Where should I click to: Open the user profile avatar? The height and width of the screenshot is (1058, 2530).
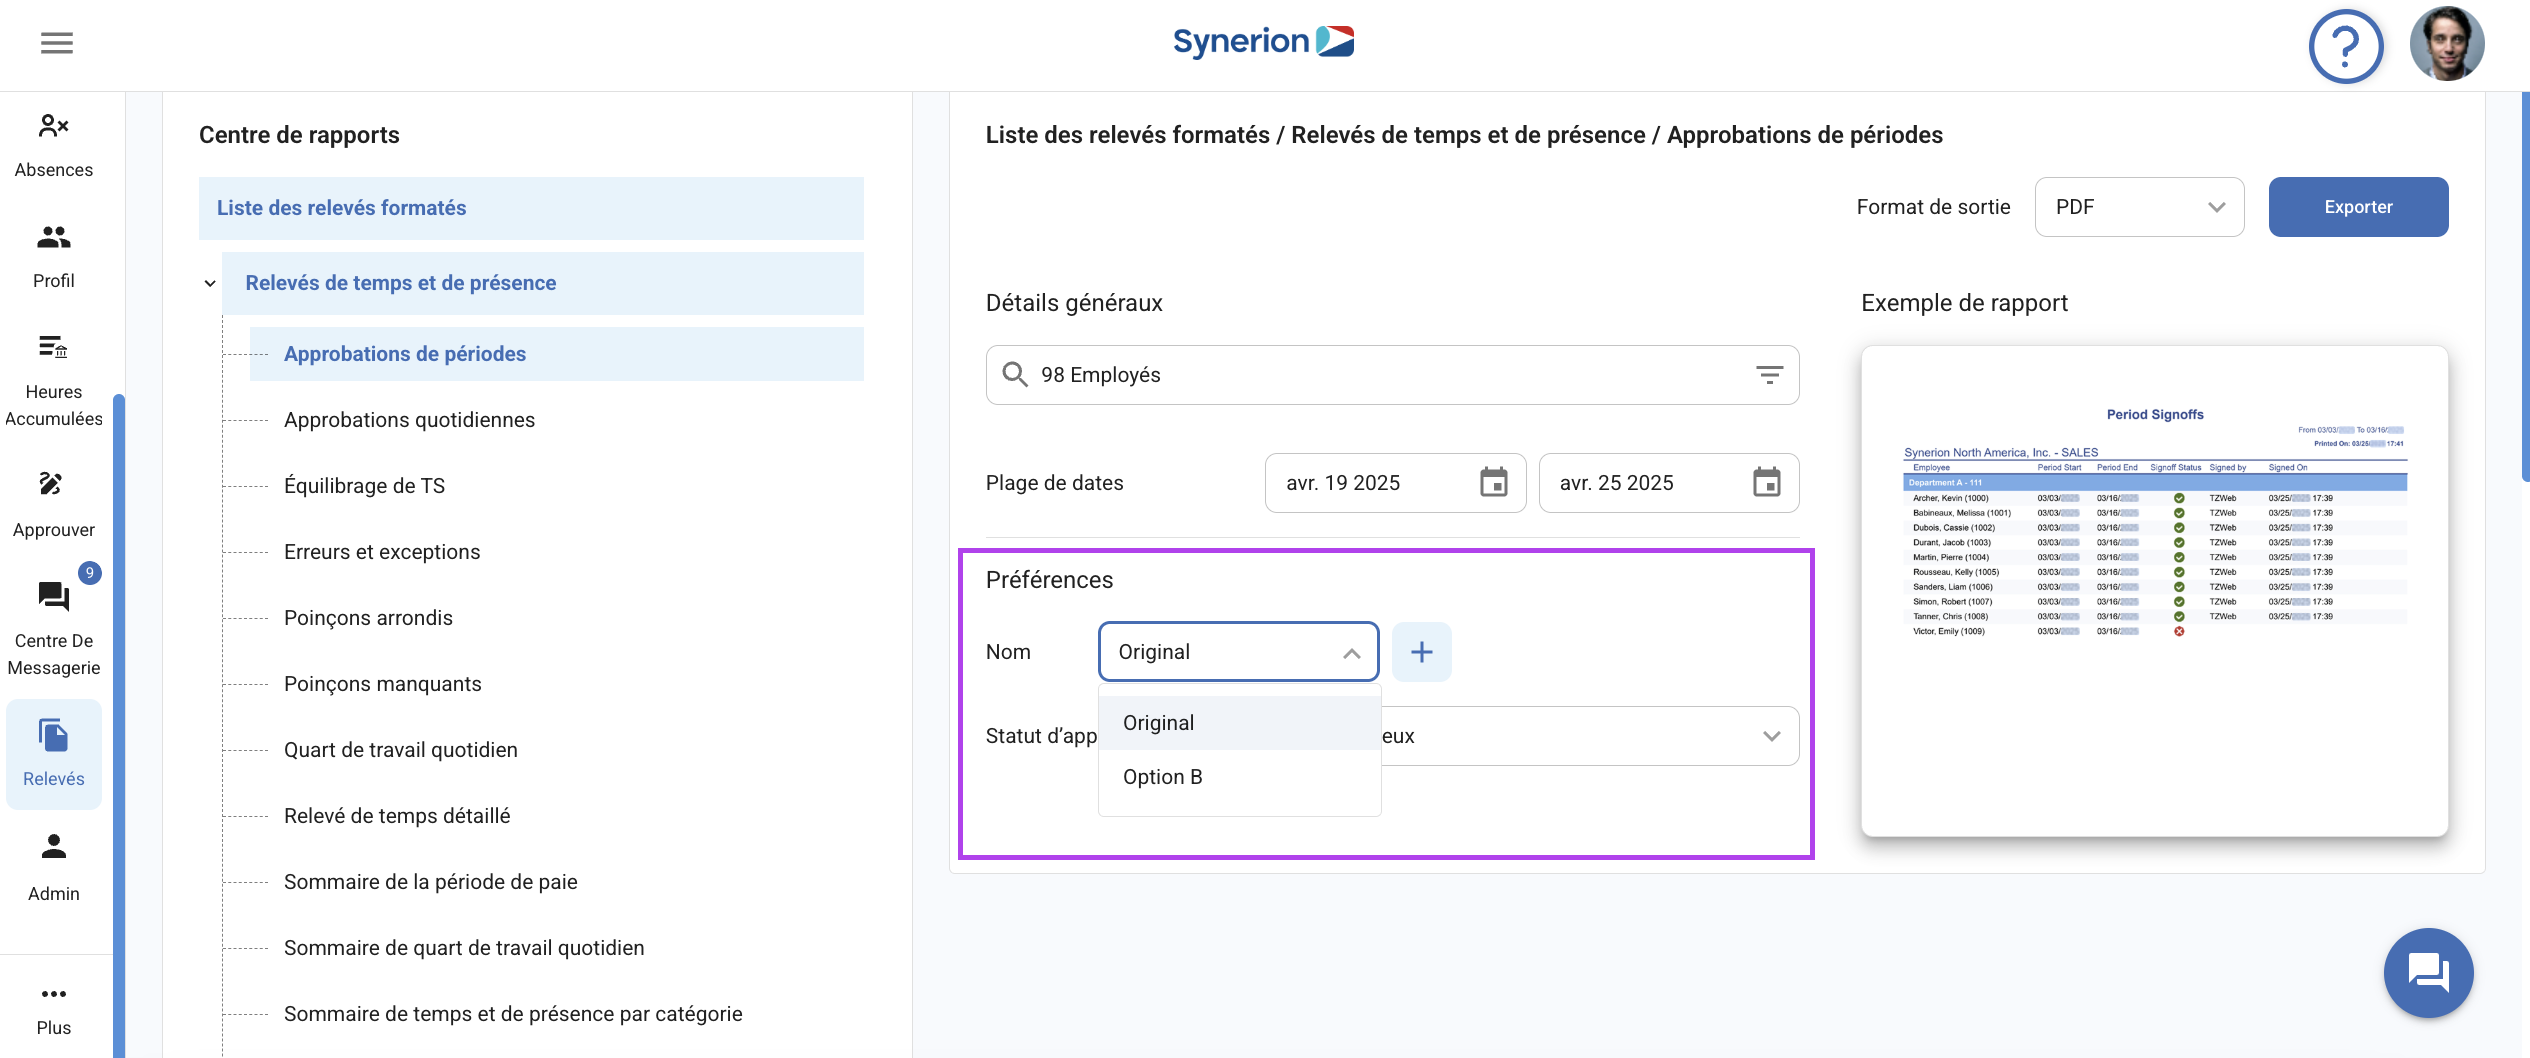(2446, 45)
